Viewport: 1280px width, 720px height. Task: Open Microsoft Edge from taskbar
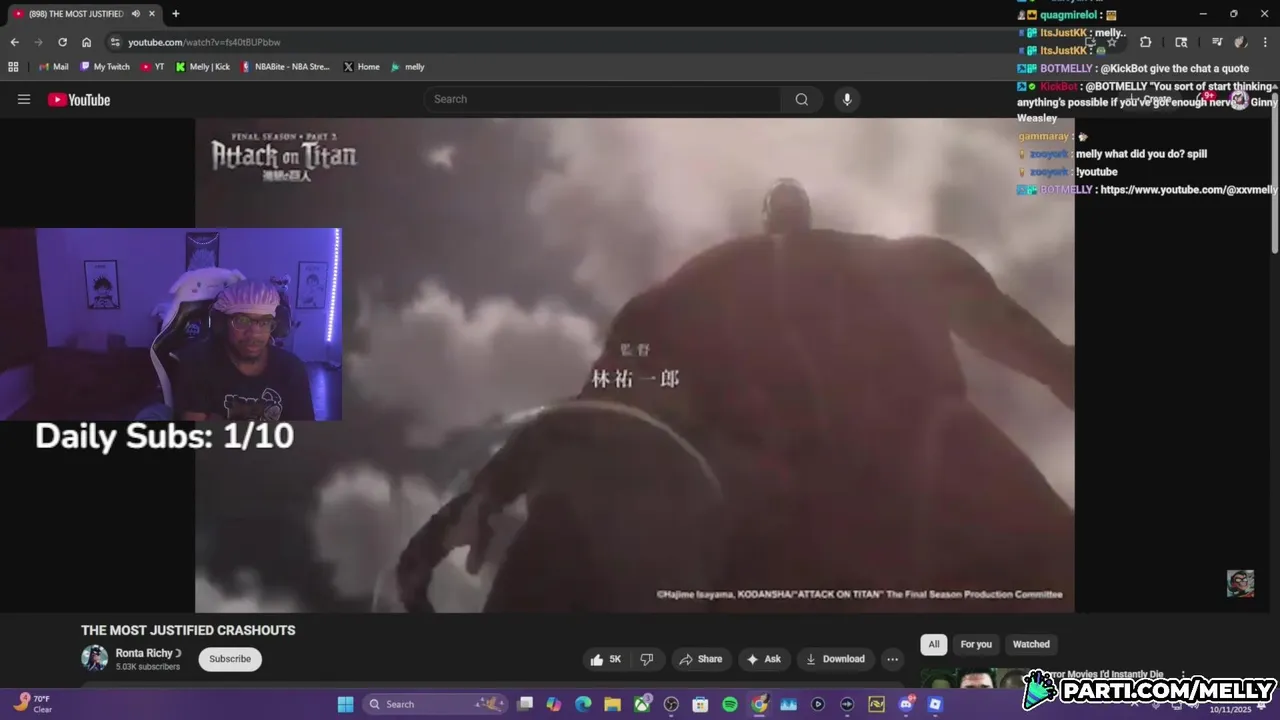pyautogui.click(x=583, y=704)
